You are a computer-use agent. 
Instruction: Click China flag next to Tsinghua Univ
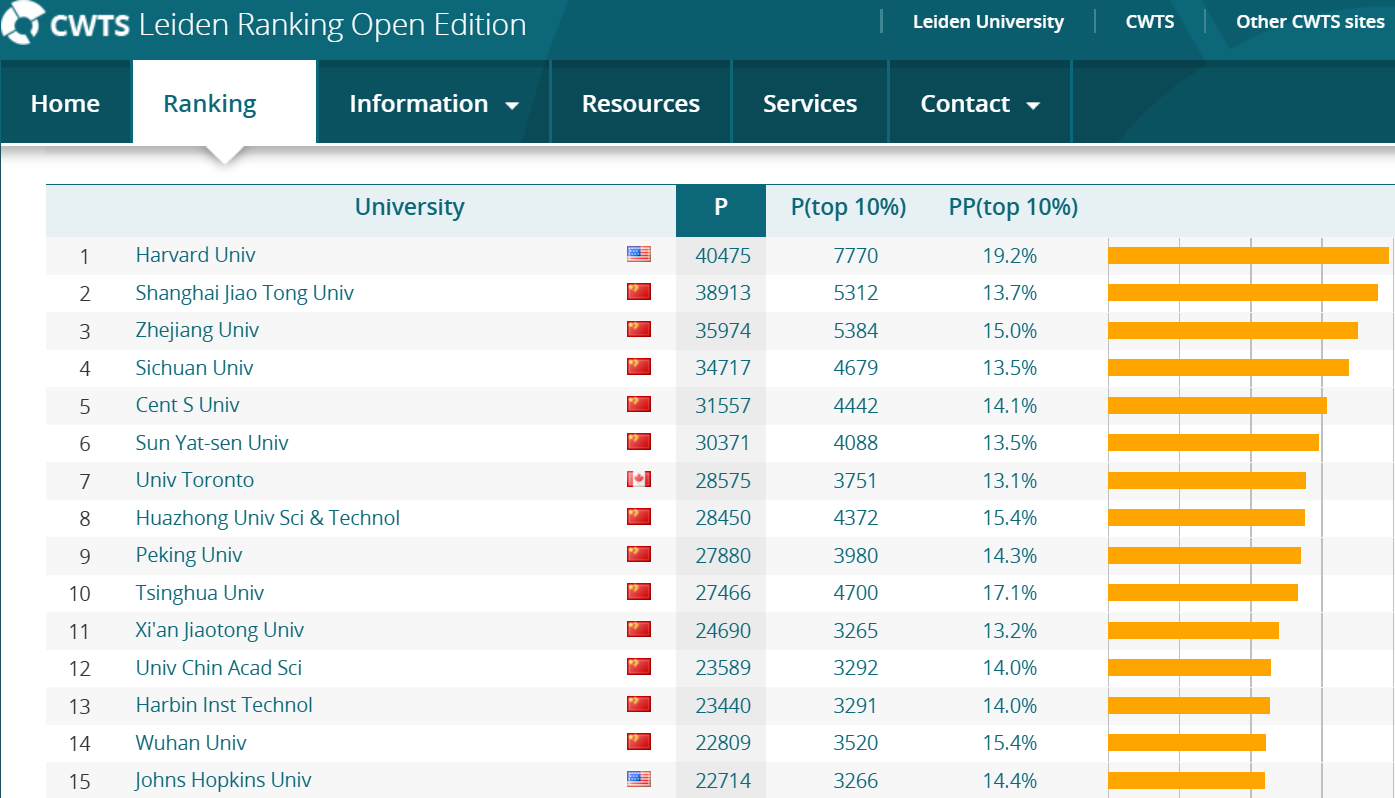(638, 592)
